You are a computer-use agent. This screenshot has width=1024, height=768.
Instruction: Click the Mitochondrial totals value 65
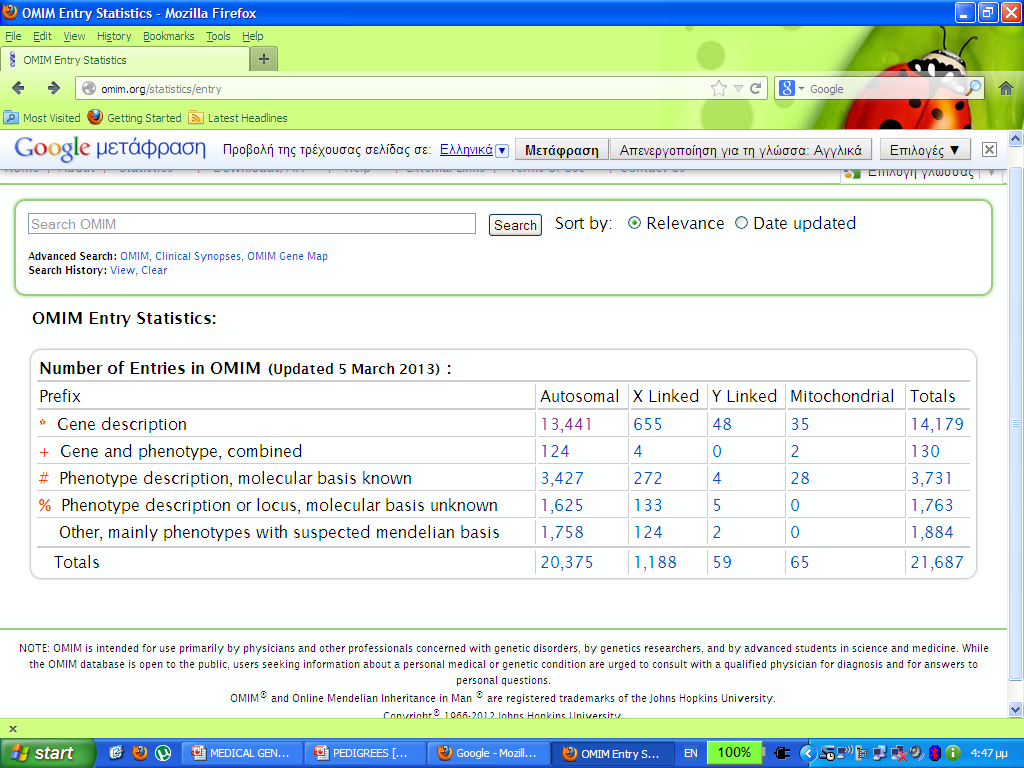pyautogui.click(x=799, y=562)
